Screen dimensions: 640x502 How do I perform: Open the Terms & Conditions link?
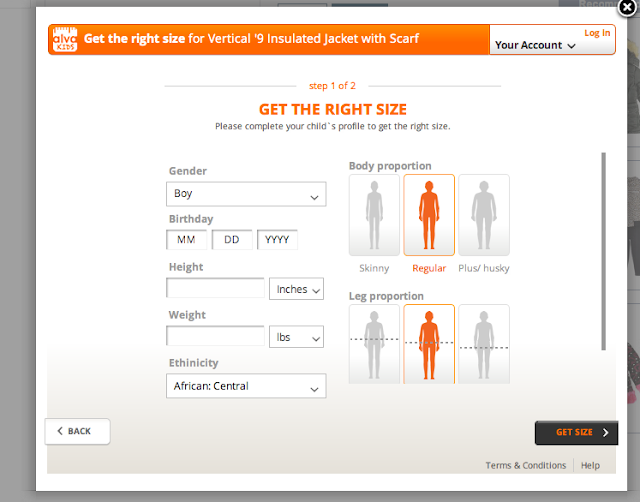[526, 465]
